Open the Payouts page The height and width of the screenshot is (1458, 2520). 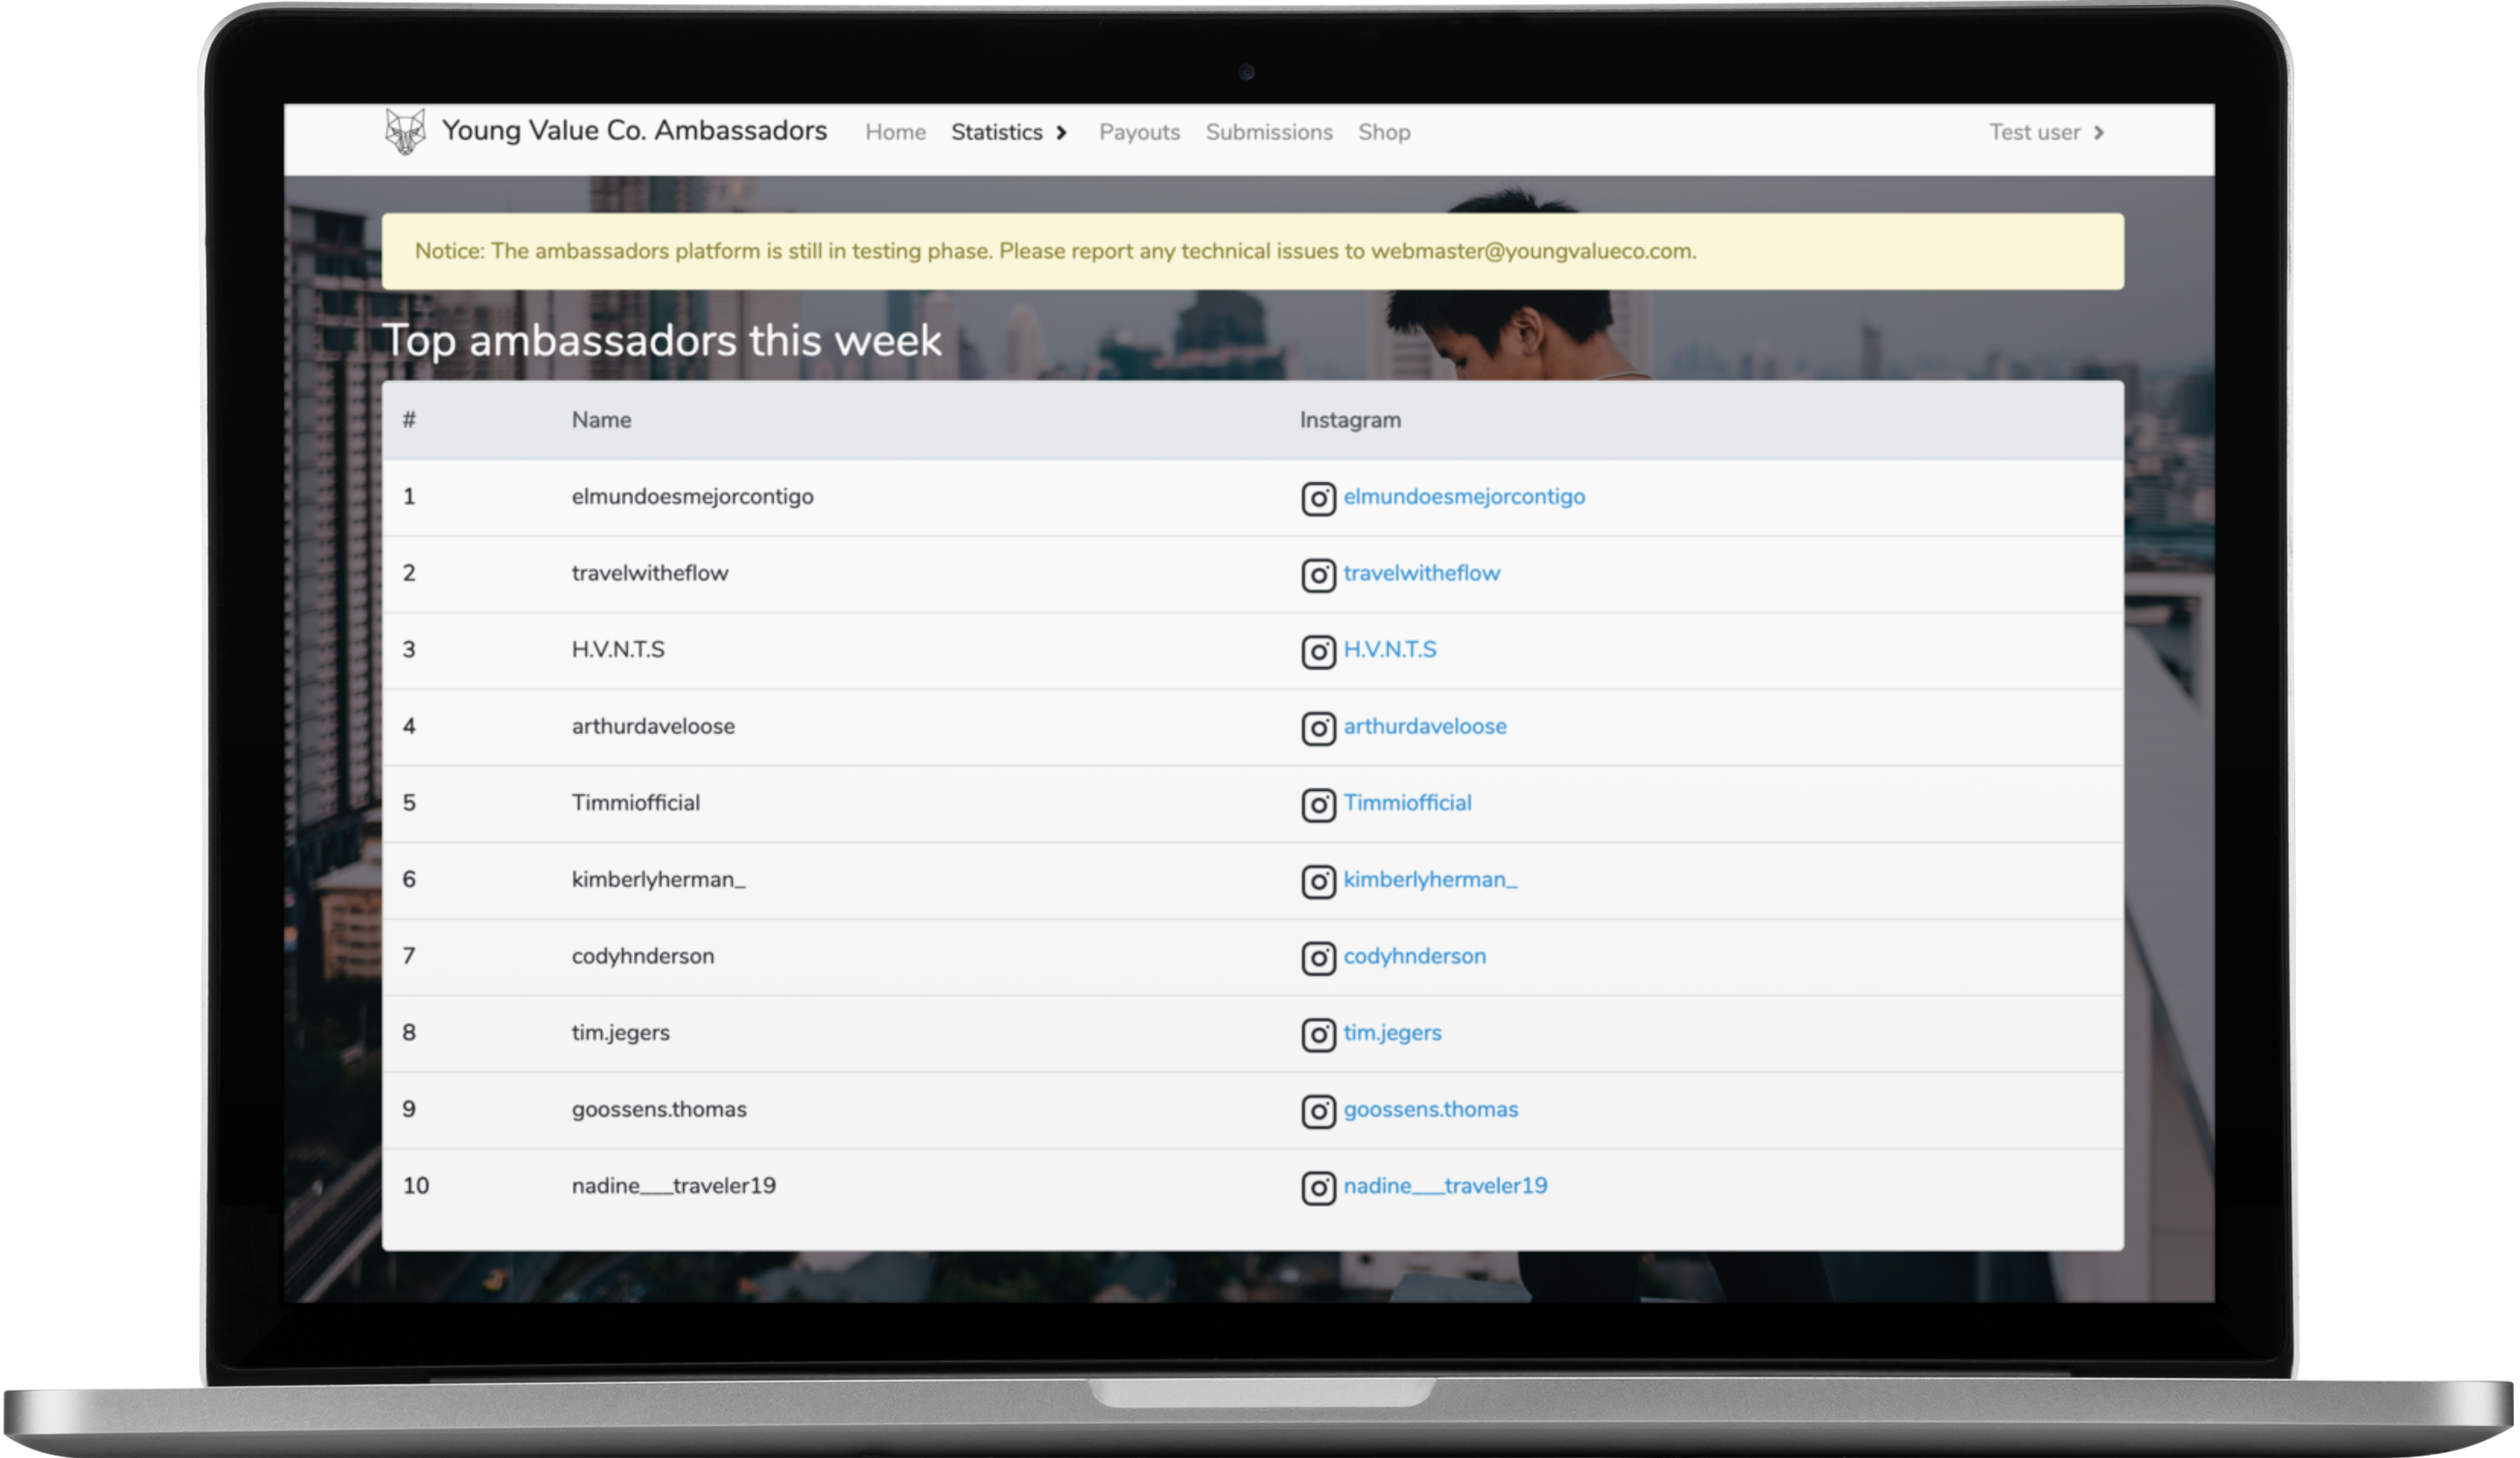[1139, 132]
